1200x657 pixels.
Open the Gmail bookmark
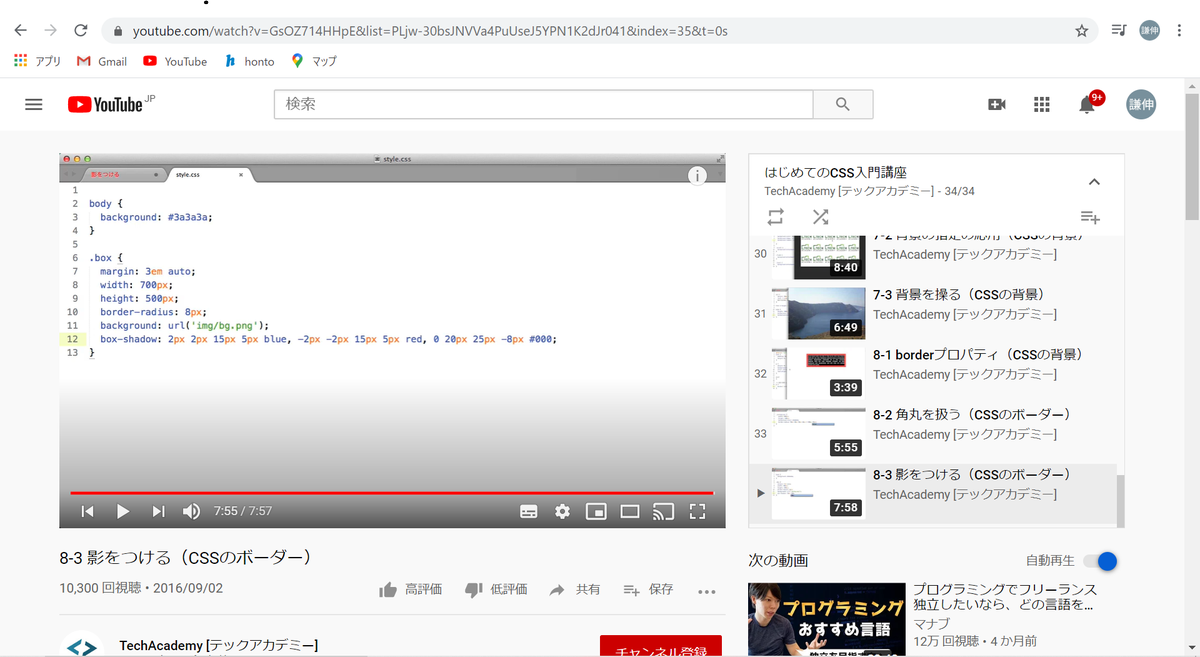[102, 61]
